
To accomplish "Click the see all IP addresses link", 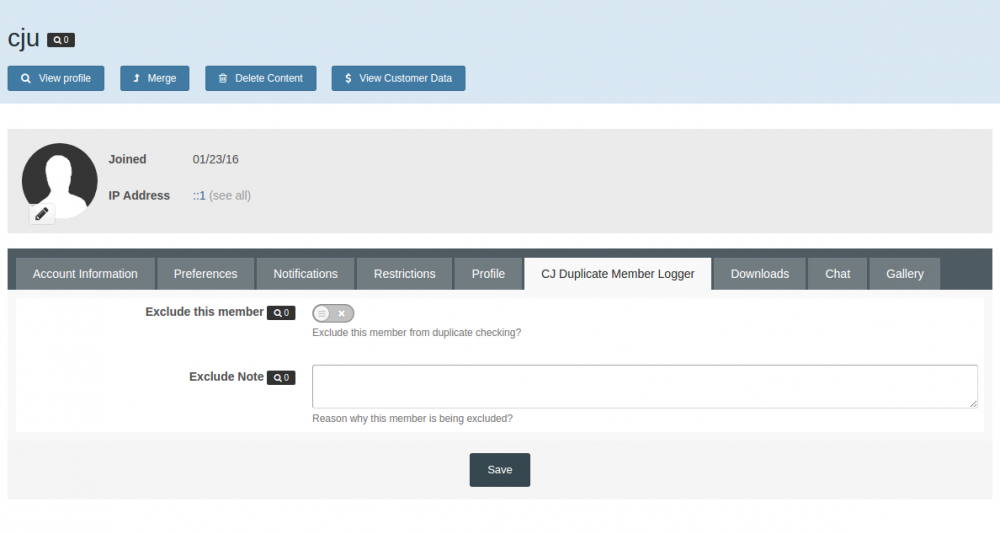I will (230, 196).
